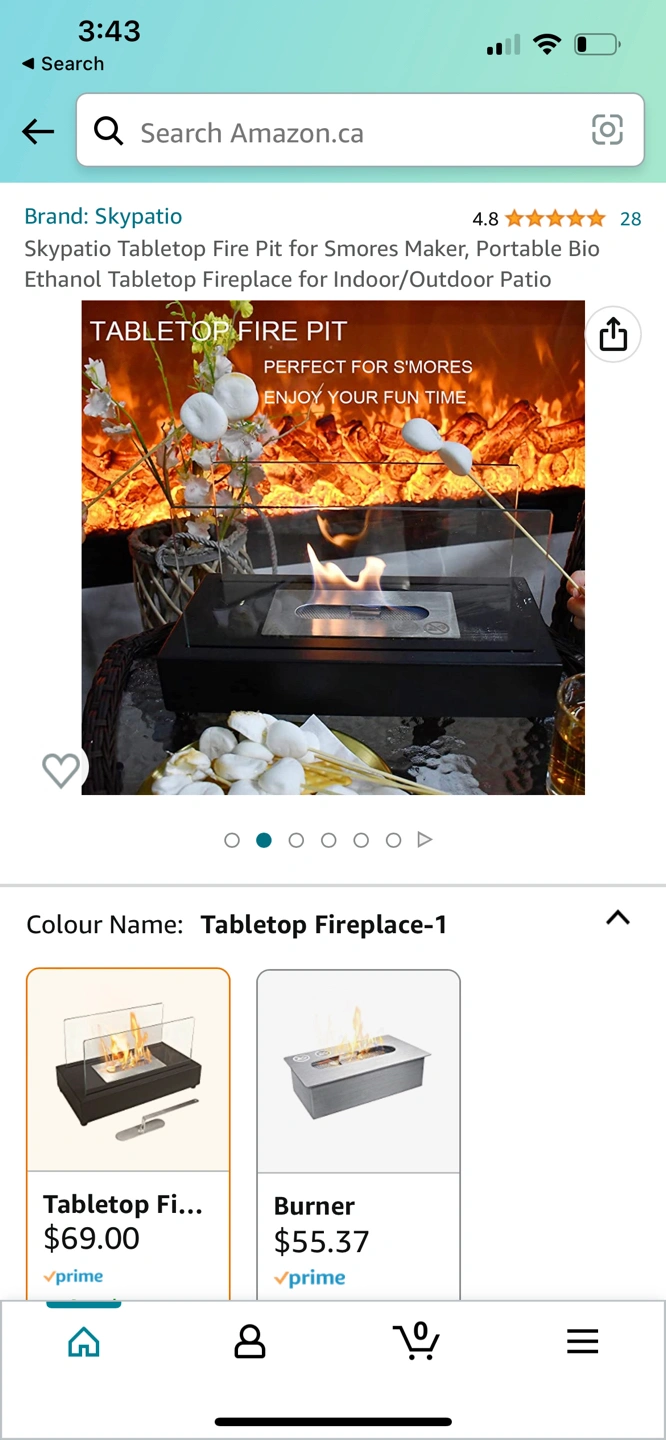View the shopping cart
Image resolution: width=666 pixels, height=1440 pixels.
[x=416, y=1341]
